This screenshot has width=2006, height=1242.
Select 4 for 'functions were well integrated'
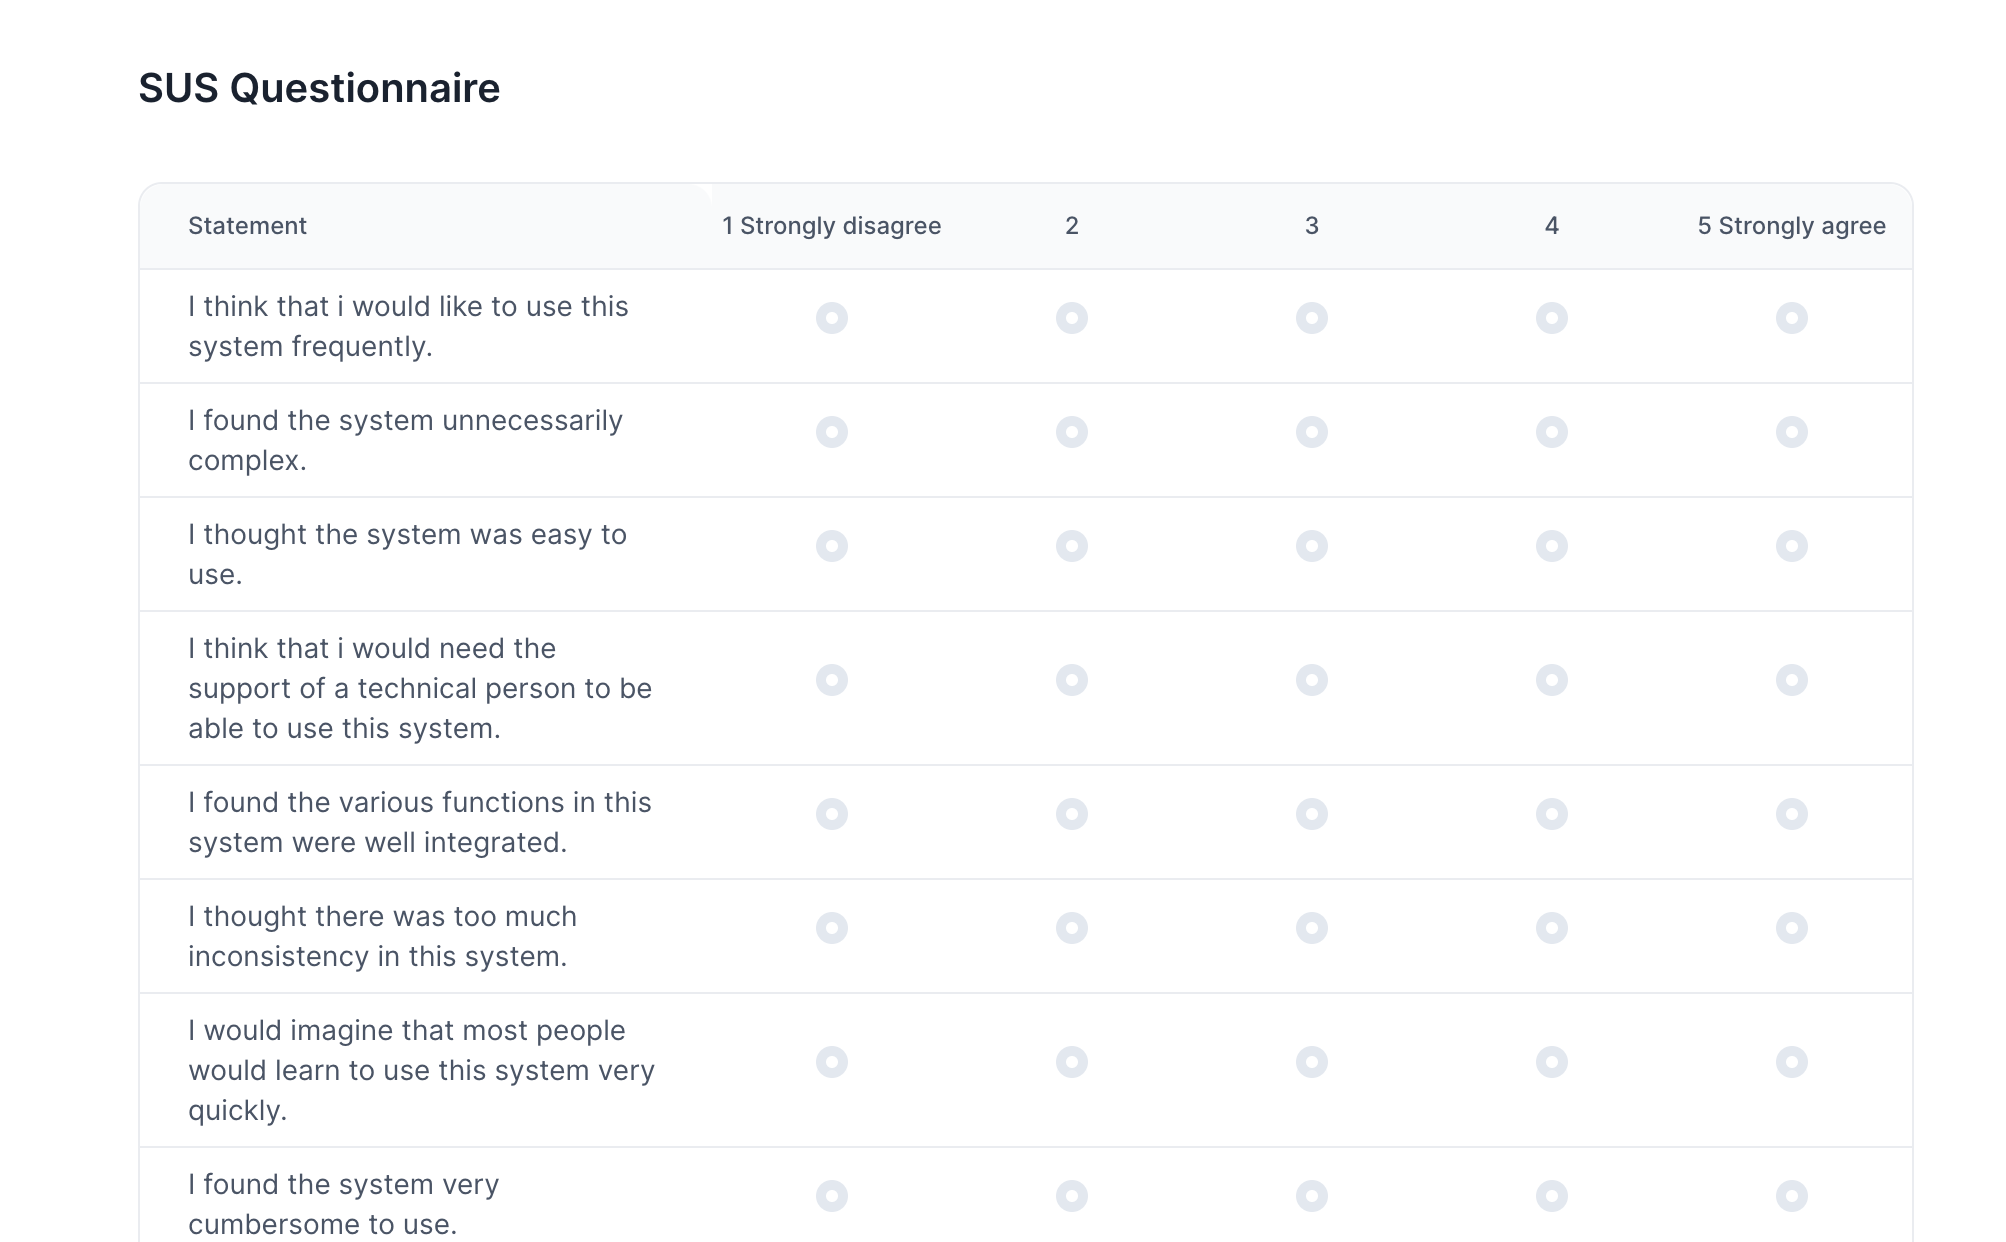point(1552,814)
